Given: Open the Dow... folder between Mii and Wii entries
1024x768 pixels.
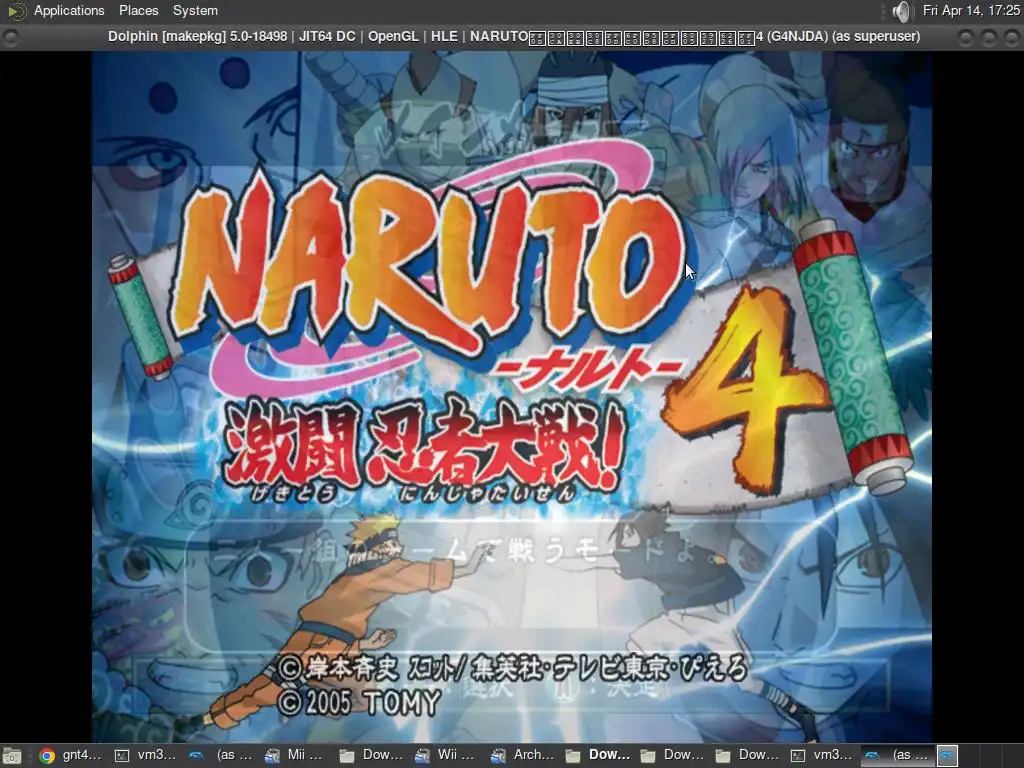Looking at the screenshot, I should tap(370, 756).
